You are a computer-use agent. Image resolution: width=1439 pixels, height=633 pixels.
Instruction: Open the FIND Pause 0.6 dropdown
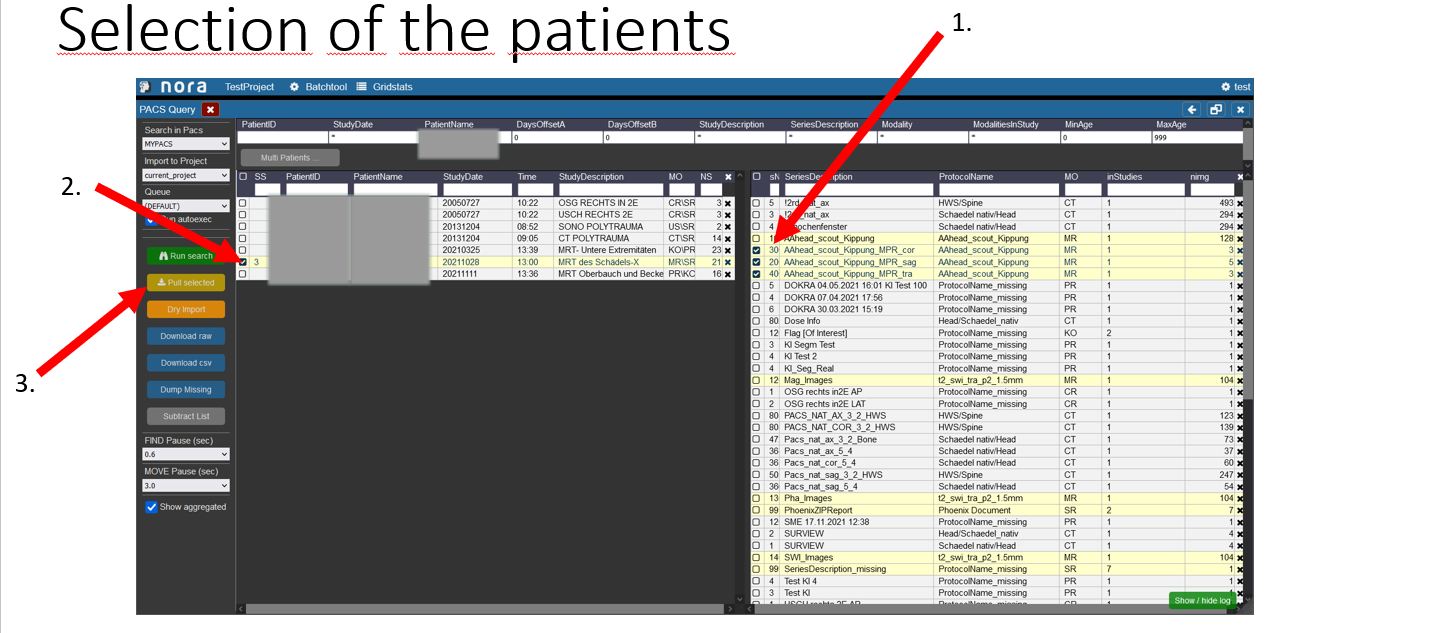pyautogui.click(x=186, y=454)
